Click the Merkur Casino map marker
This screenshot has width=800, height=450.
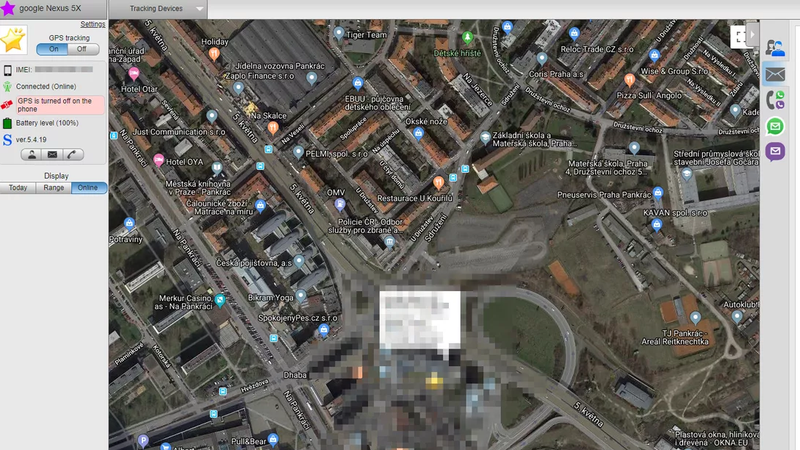click(220, 301)
